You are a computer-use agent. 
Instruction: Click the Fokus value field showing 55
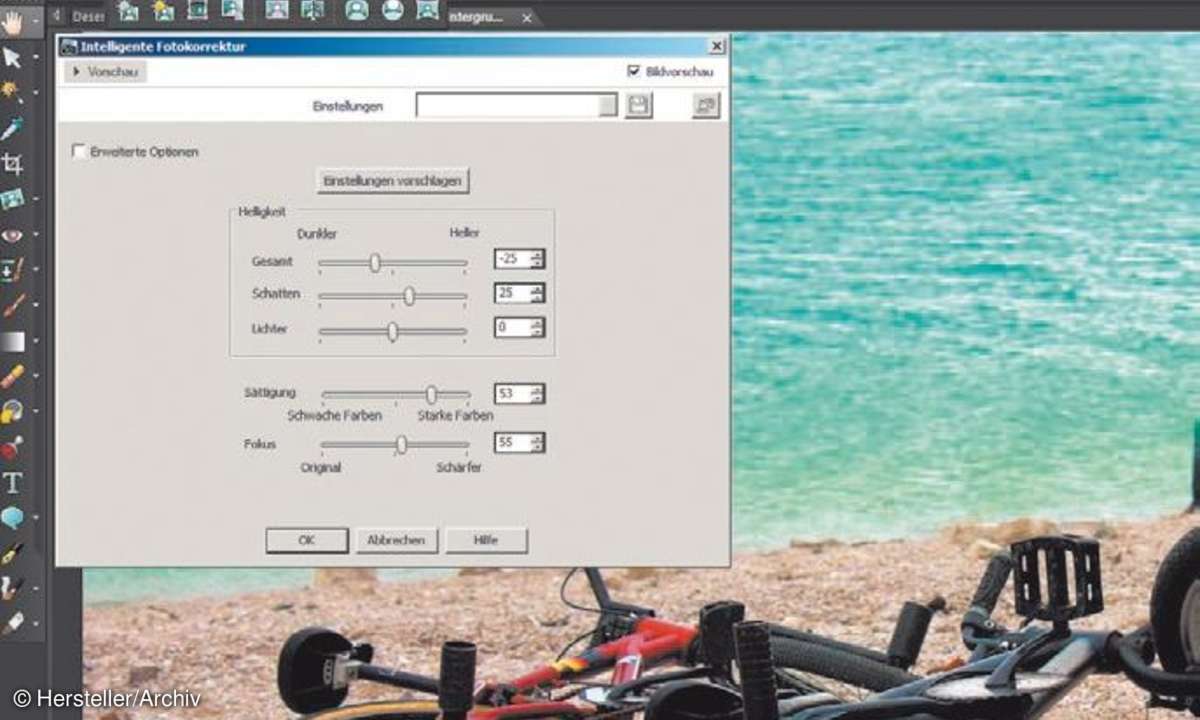coord(512,442)
